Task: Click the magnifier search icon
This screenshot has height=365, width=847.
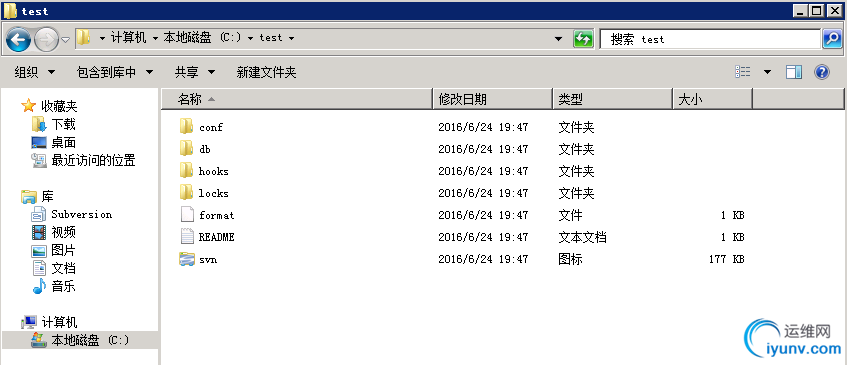Action: [832, 39]
